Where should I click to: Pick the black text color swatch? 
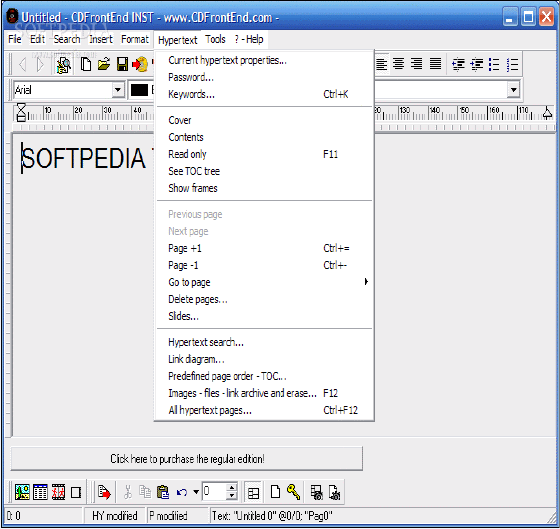(139, 90)
